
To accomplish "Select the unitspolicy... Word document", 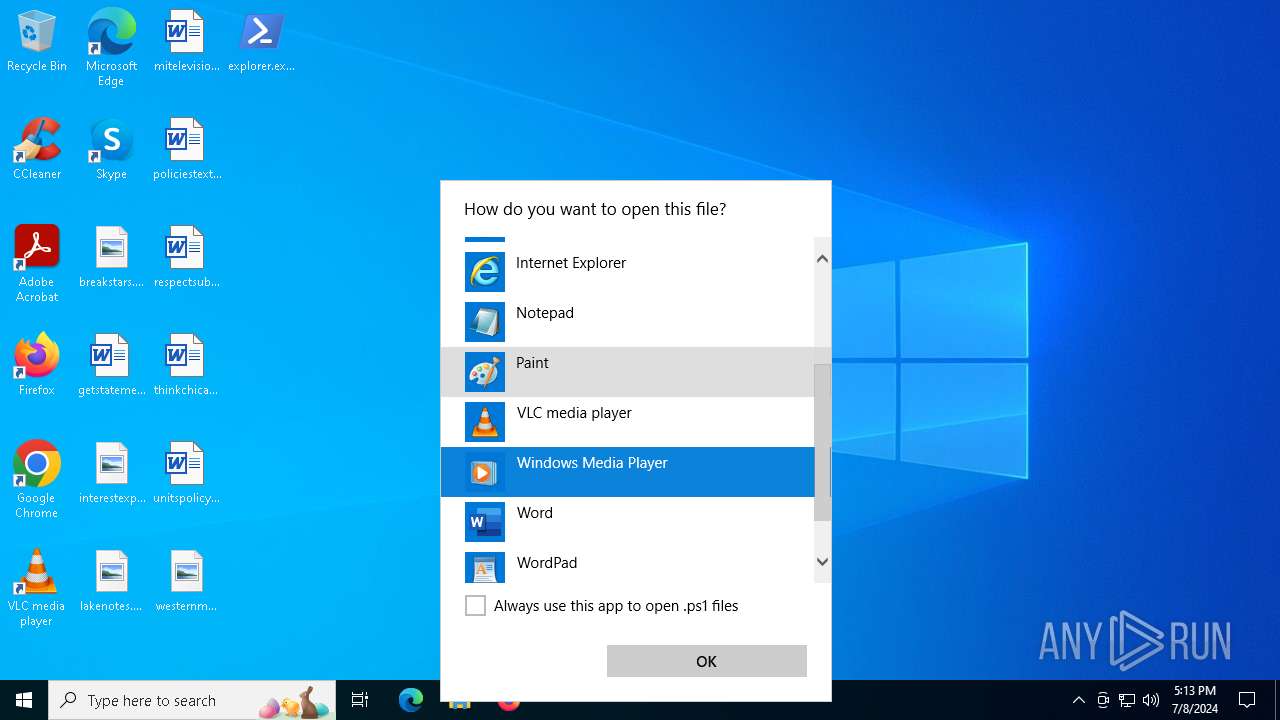I will pyautogui.click(x=186, y=474).
